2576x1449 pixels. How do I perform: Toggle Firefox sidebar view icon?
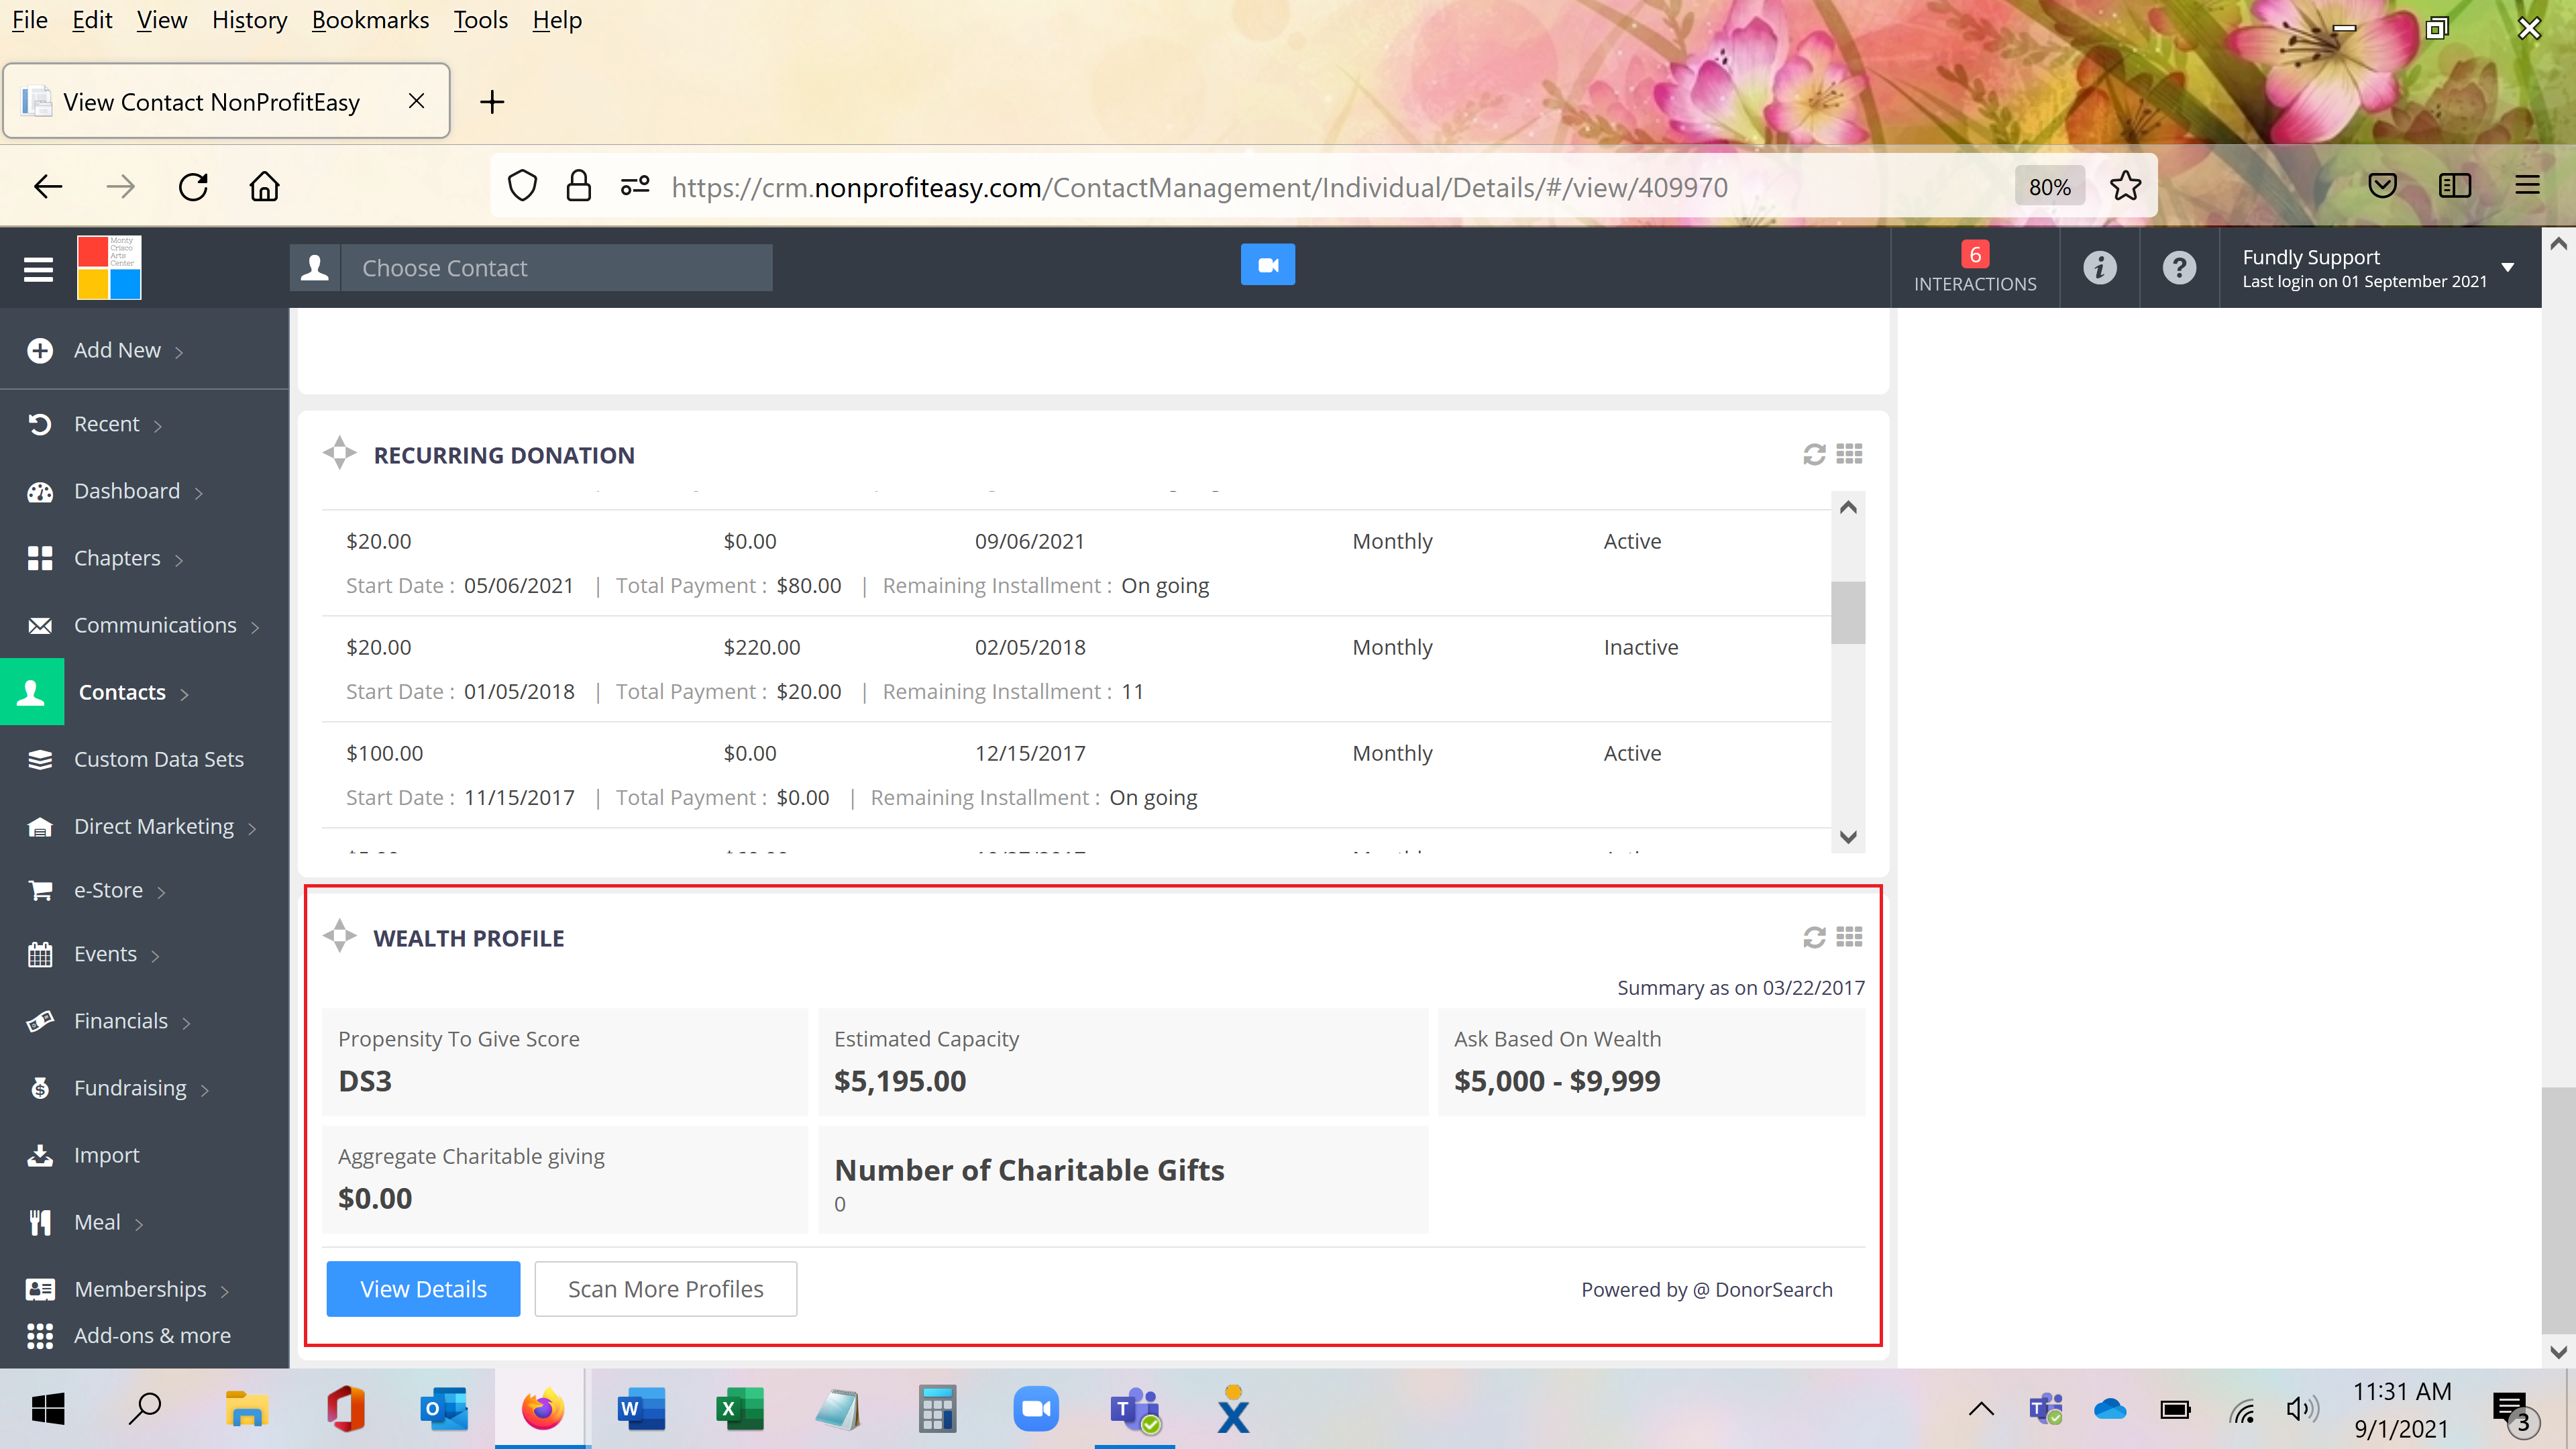point(2455,186)
